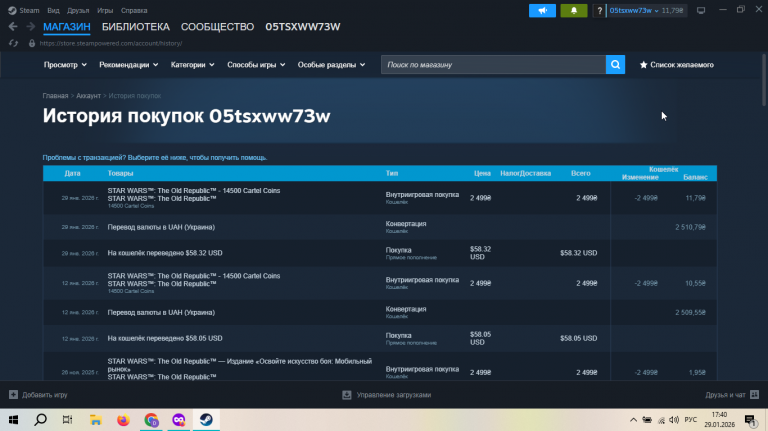
Task: Expand the Рекомендации dropdown
Action: pos(128,65)
